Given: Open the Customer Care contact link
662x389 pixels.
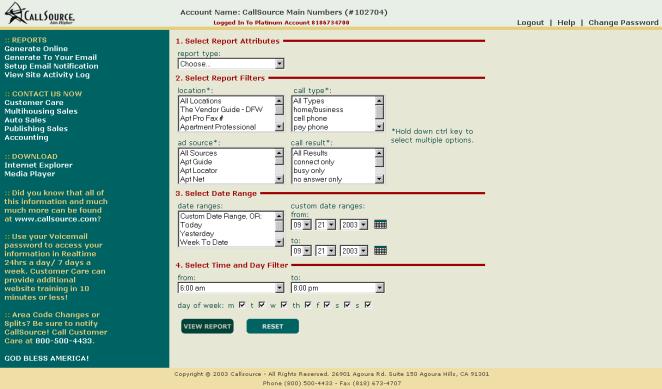Looking at the screenshot, I should coord(34,103).
